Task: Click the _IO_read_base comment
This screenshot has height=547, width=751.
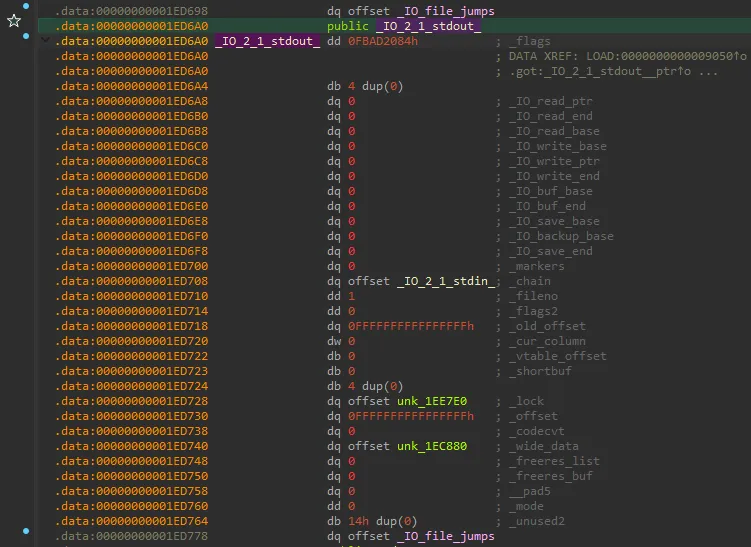Action: pyautogui.click(x=554, y=131)
